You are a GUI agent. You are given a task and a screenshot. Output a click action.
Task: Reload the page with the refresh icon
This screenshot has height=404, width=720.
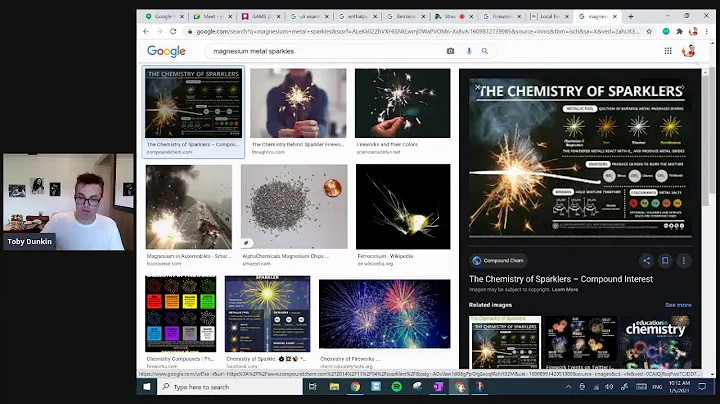point(173,31)
